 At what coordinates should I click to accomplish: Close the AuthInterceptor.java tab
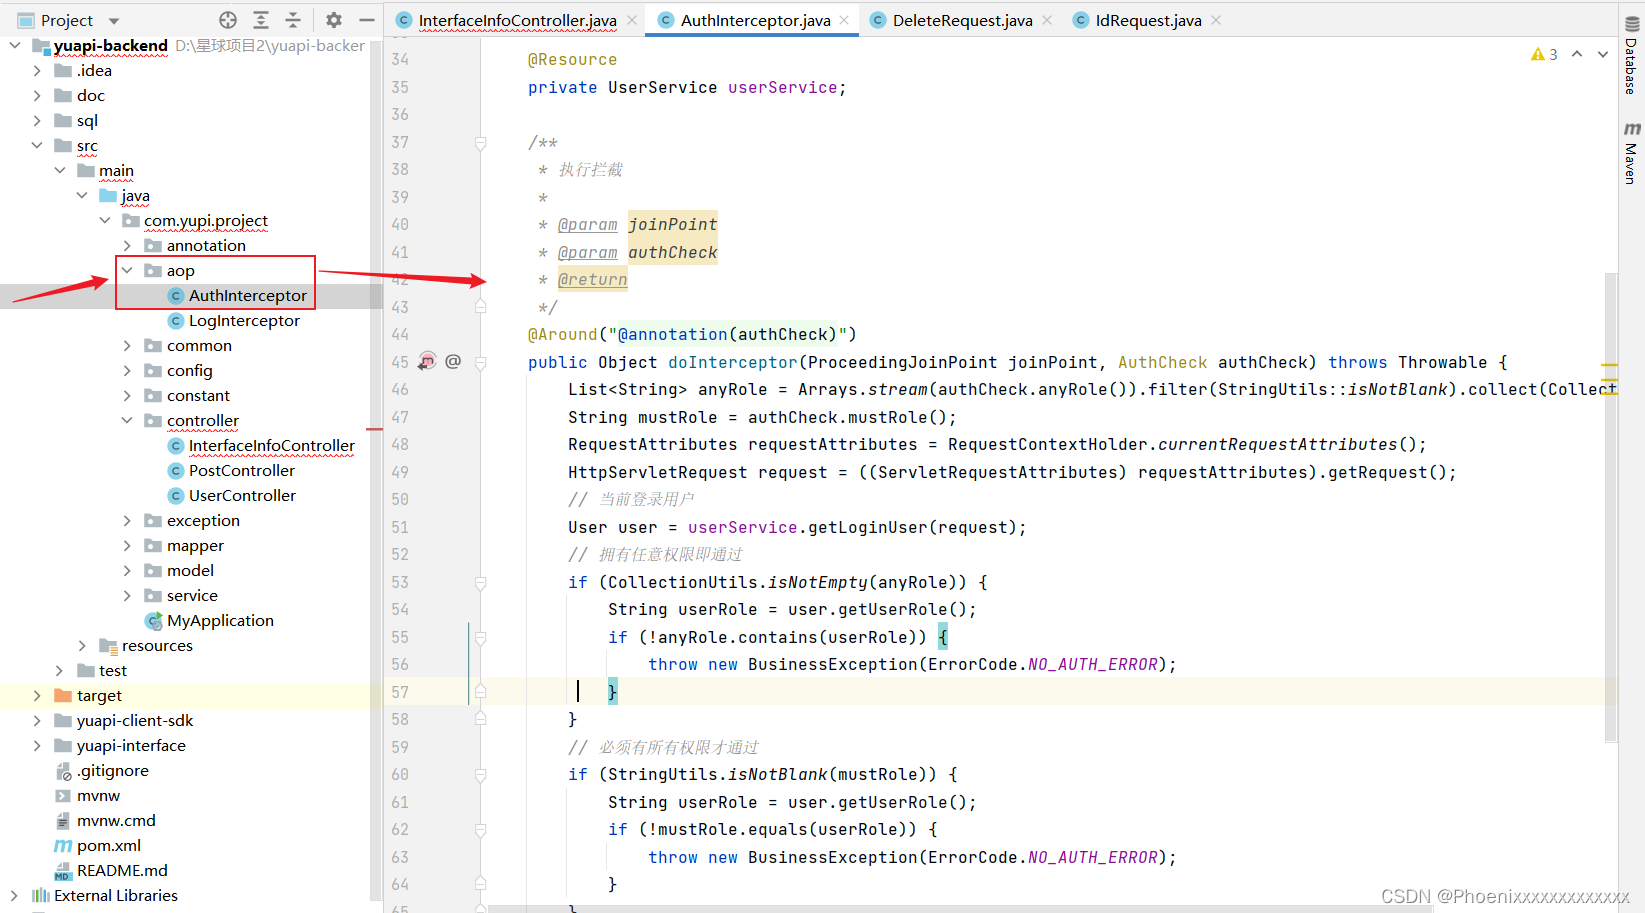tap(844, 20)
